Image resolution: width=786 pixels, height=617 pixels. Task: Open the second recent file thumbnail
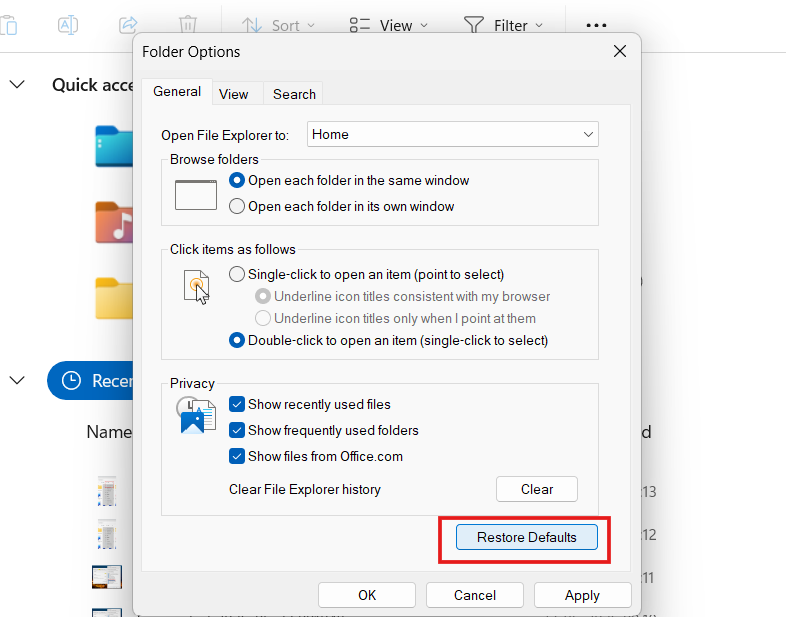click(x=107, y=534)
